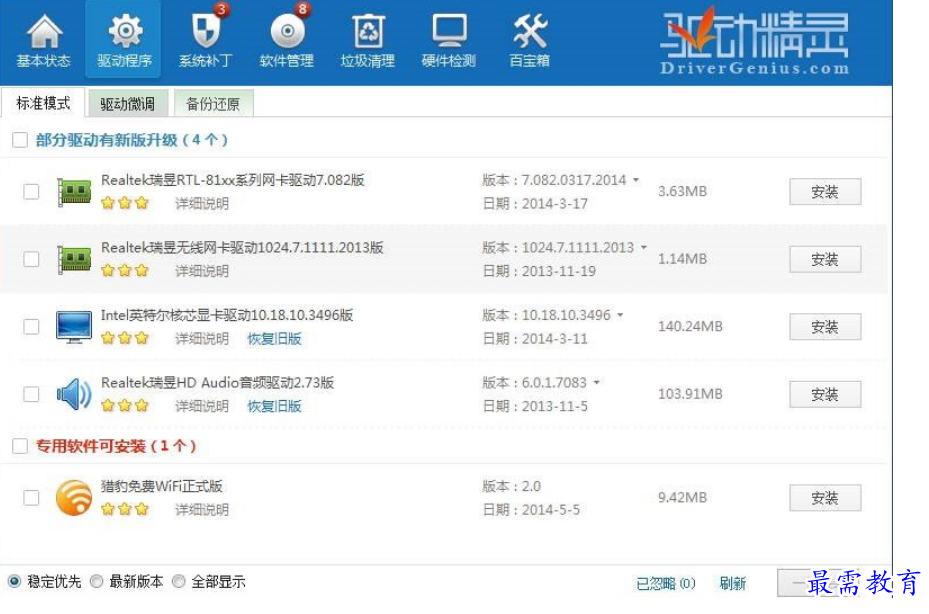Click the 部分驱动有新版升级 (4个) heading

(132, 140)
